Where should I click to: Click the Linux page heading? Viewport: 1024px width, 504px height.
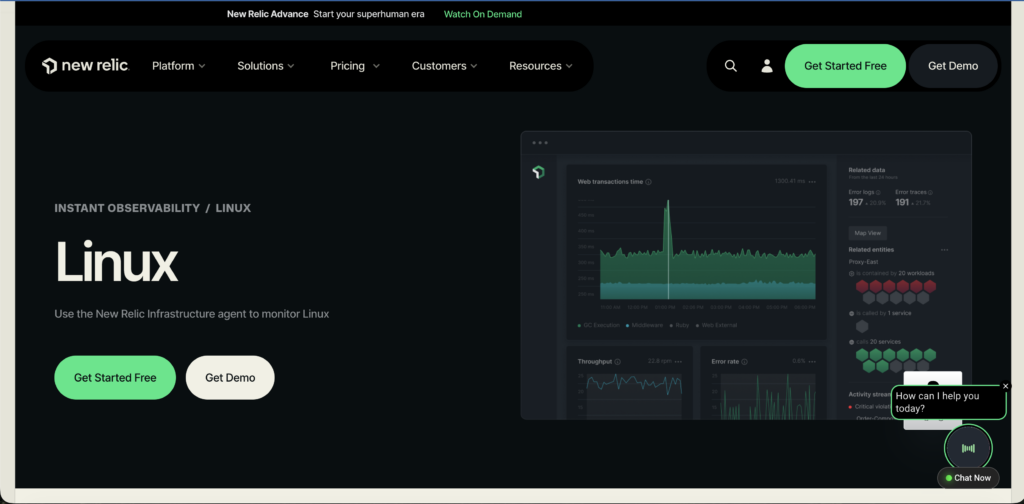click(116, 262)
